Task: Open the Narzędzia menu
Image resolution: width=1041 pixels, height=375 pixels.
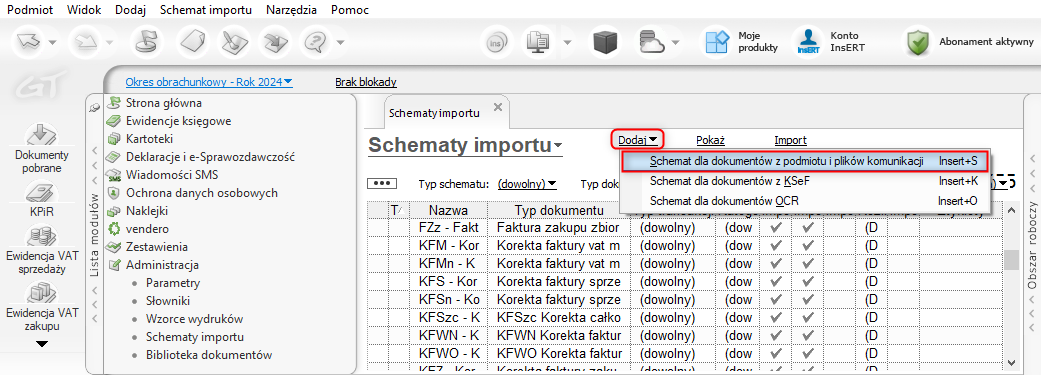Action: (291, 11)
